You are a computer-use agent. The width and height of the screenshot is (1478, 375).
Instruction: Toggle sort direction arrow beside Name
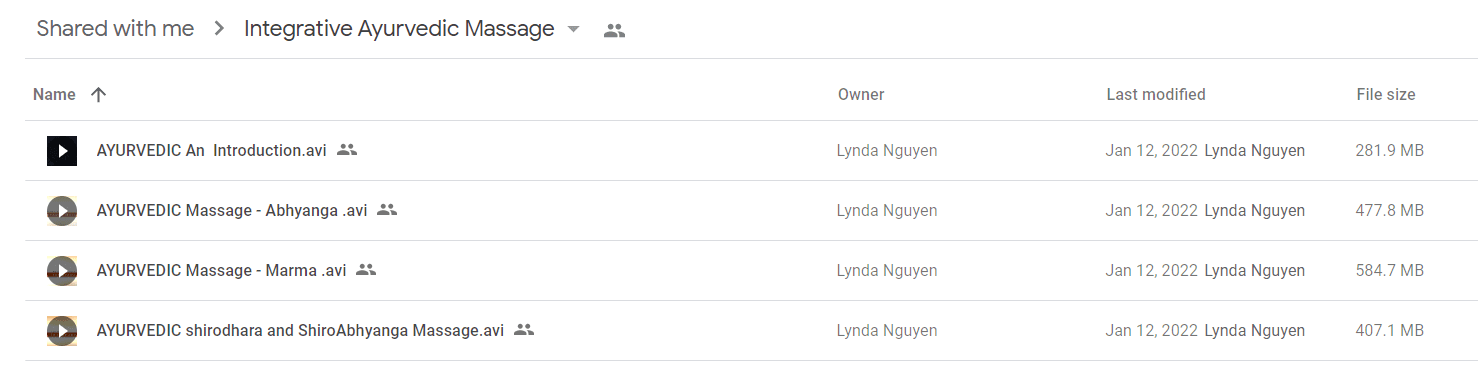(x=98, y=95)
